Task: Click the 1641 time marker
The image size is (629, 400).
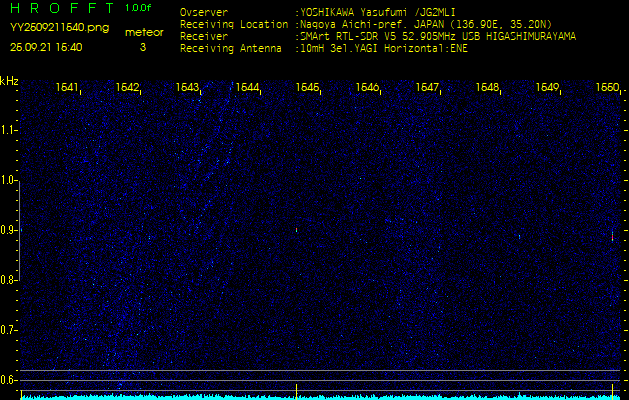Action: click(x=68, y=88)
